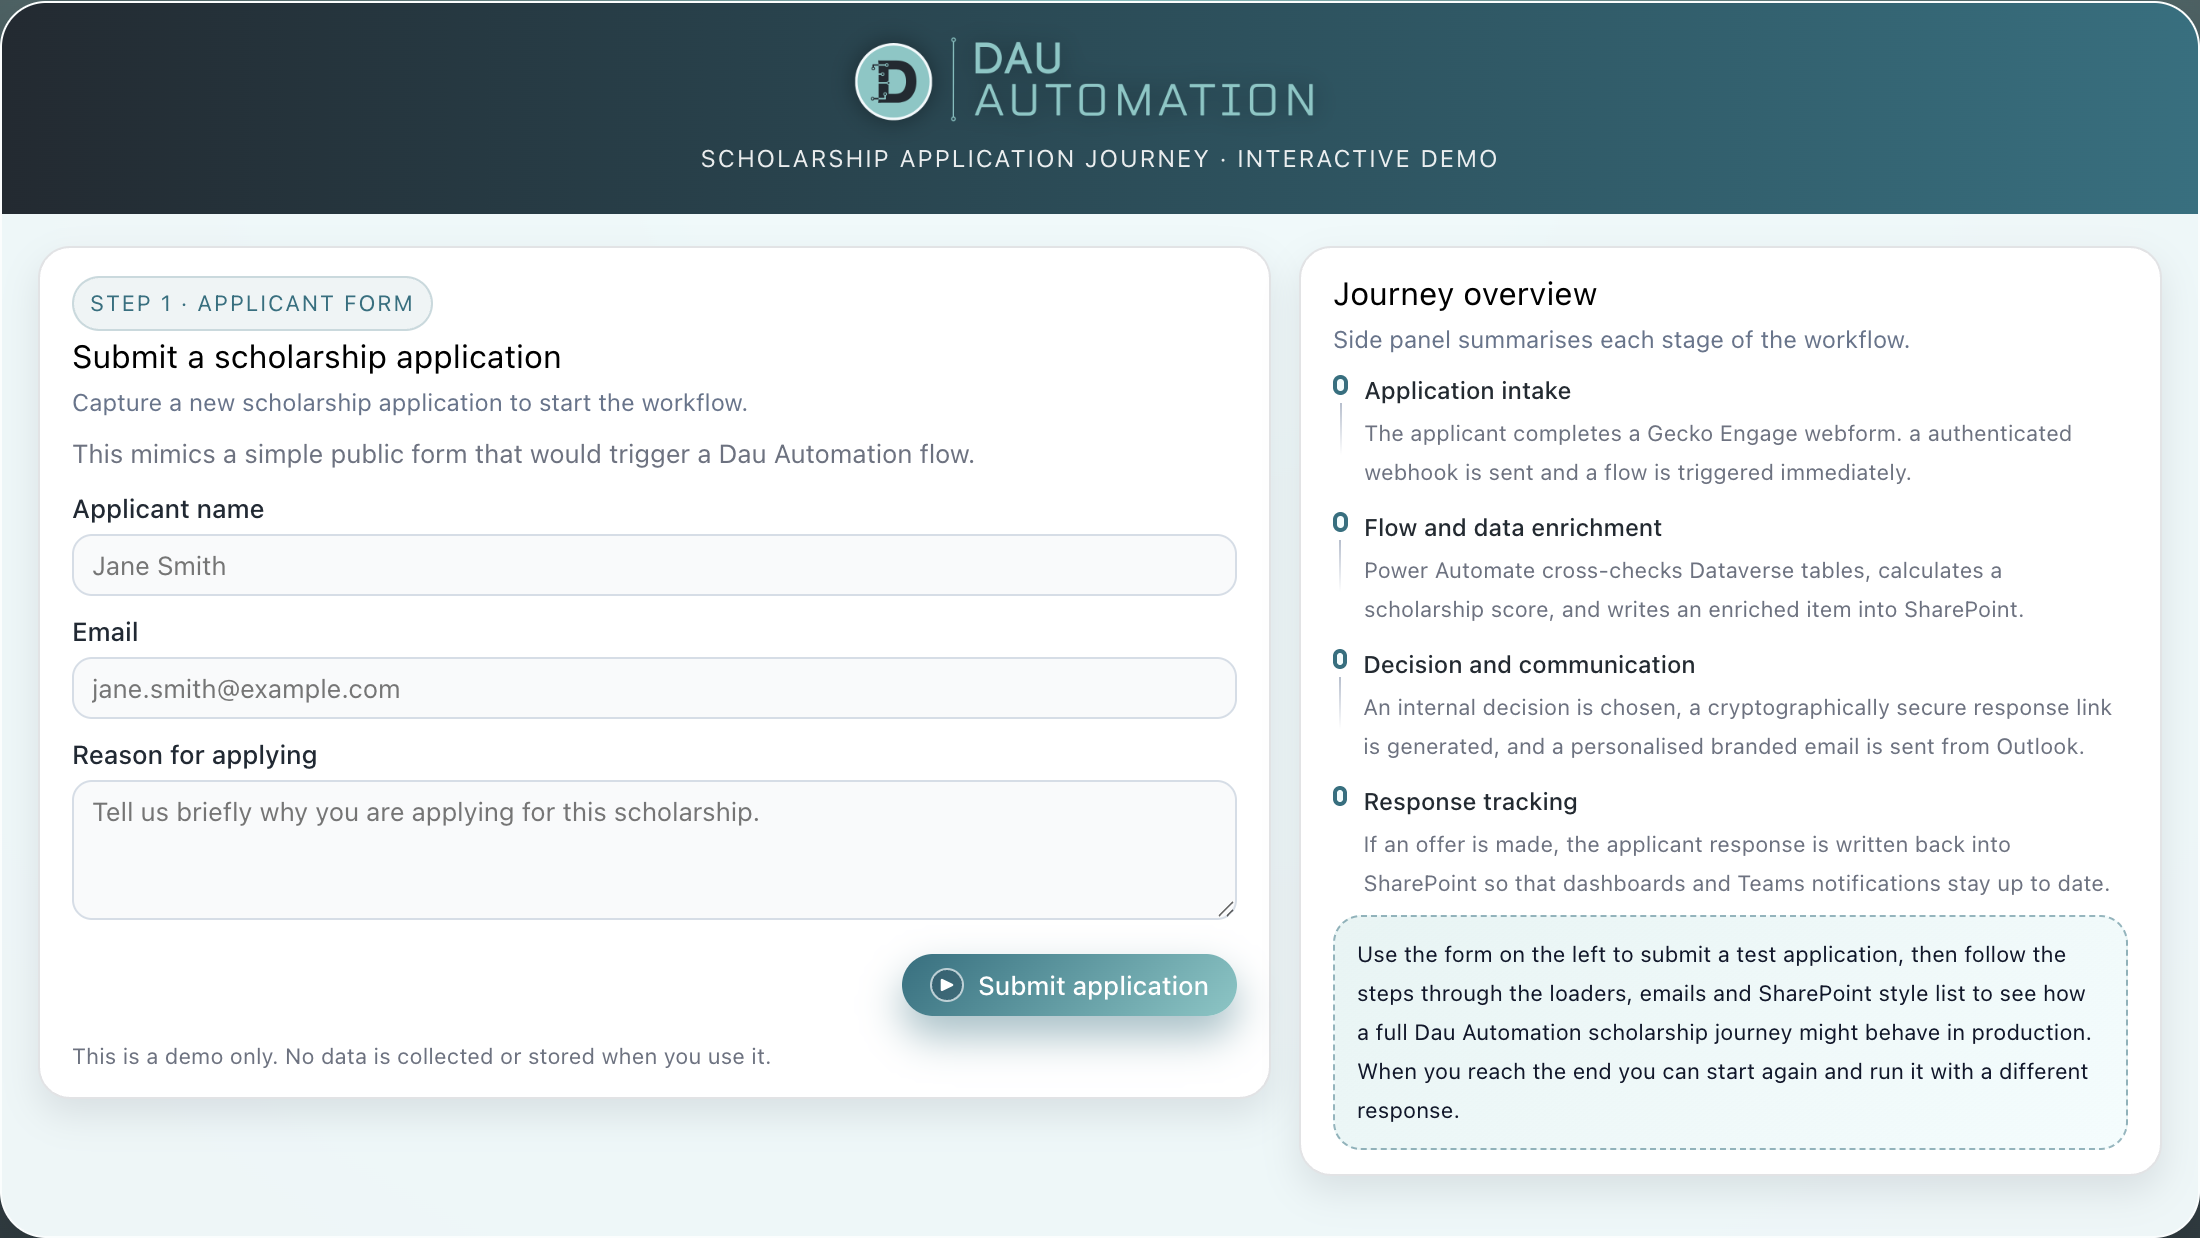This screenshot has height=1238, width=2200.
Task: Click the DAU Automation circular logo
Action: (x=892, y=80)
